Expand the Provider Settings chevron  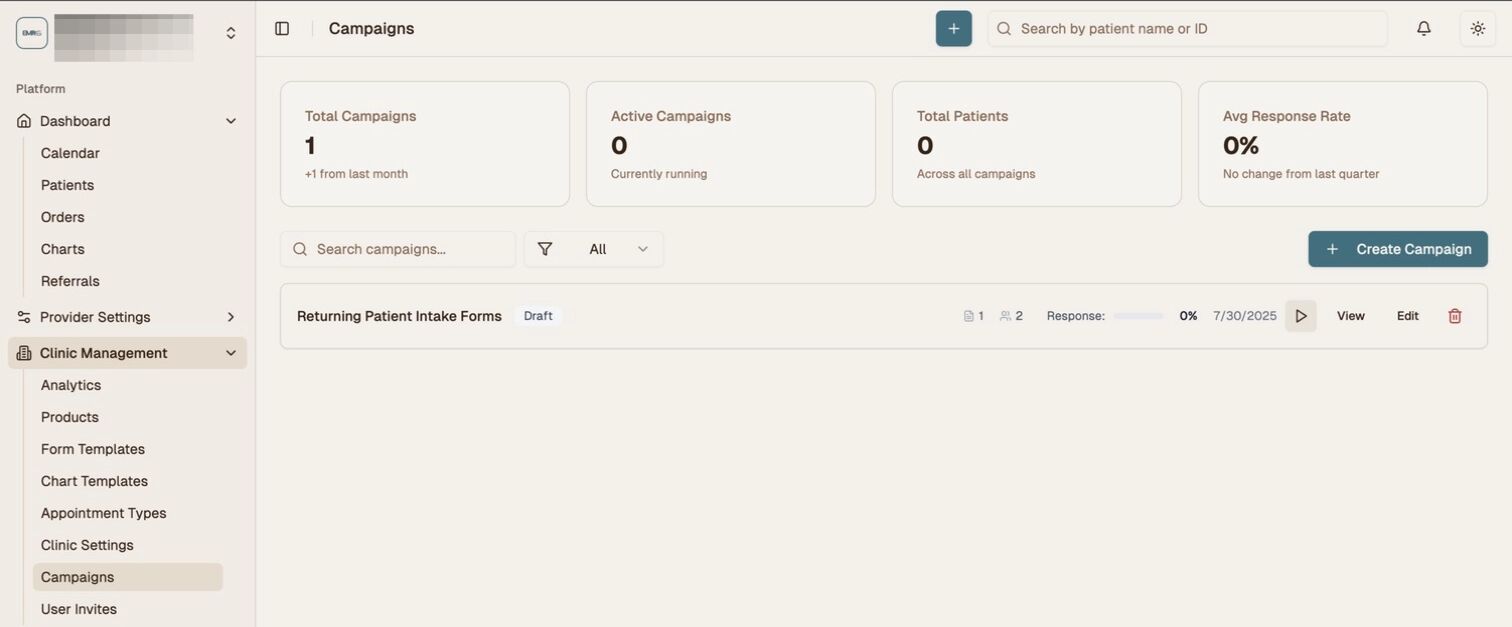coord(231,317)
